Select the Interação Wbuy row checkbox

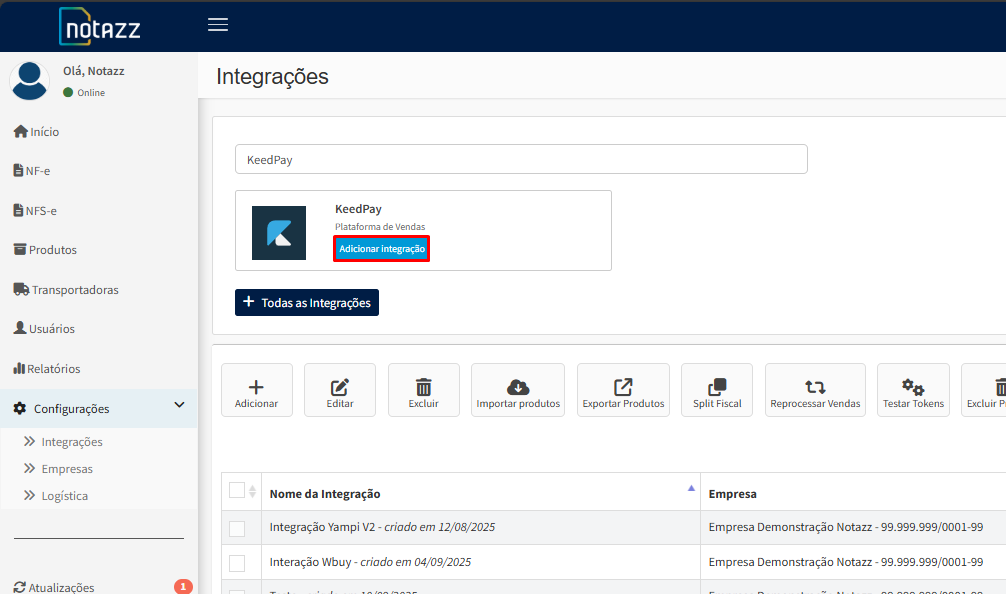pos(237,562)
